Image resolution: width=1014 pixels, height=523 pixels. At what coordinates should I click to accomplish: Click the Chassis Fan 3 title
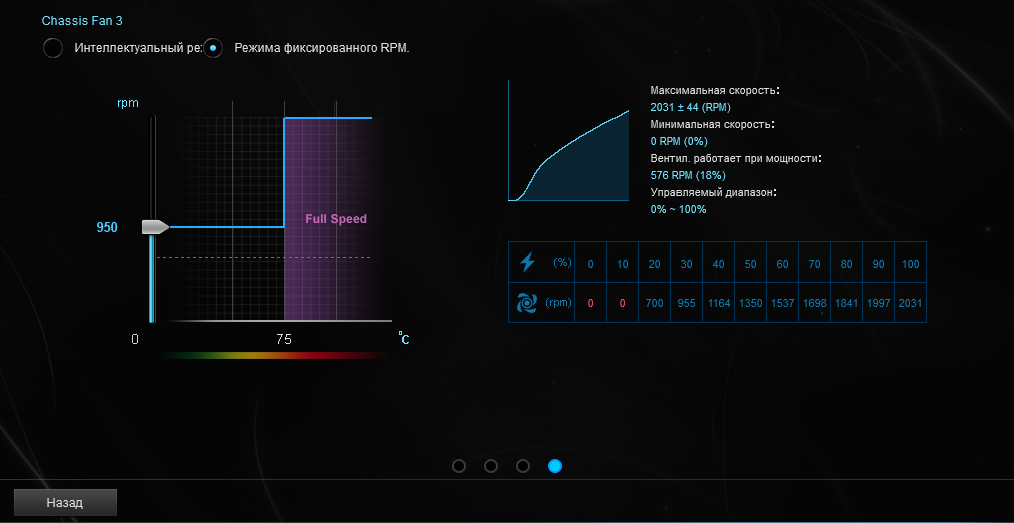tap(82, 21)
